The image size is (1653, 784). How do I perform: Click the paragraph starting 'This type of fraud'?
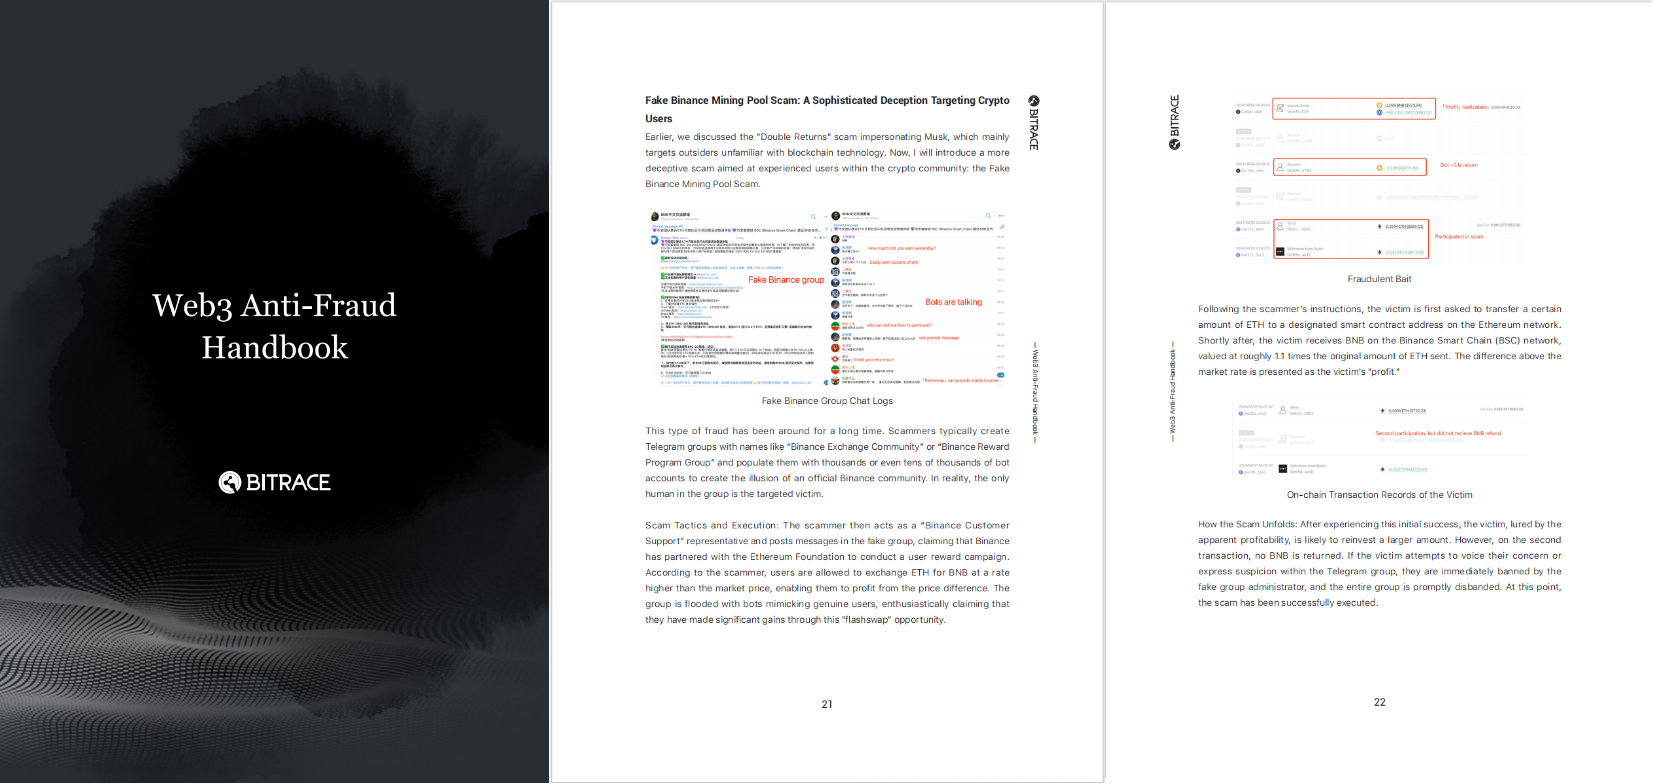tap(827, 462)
